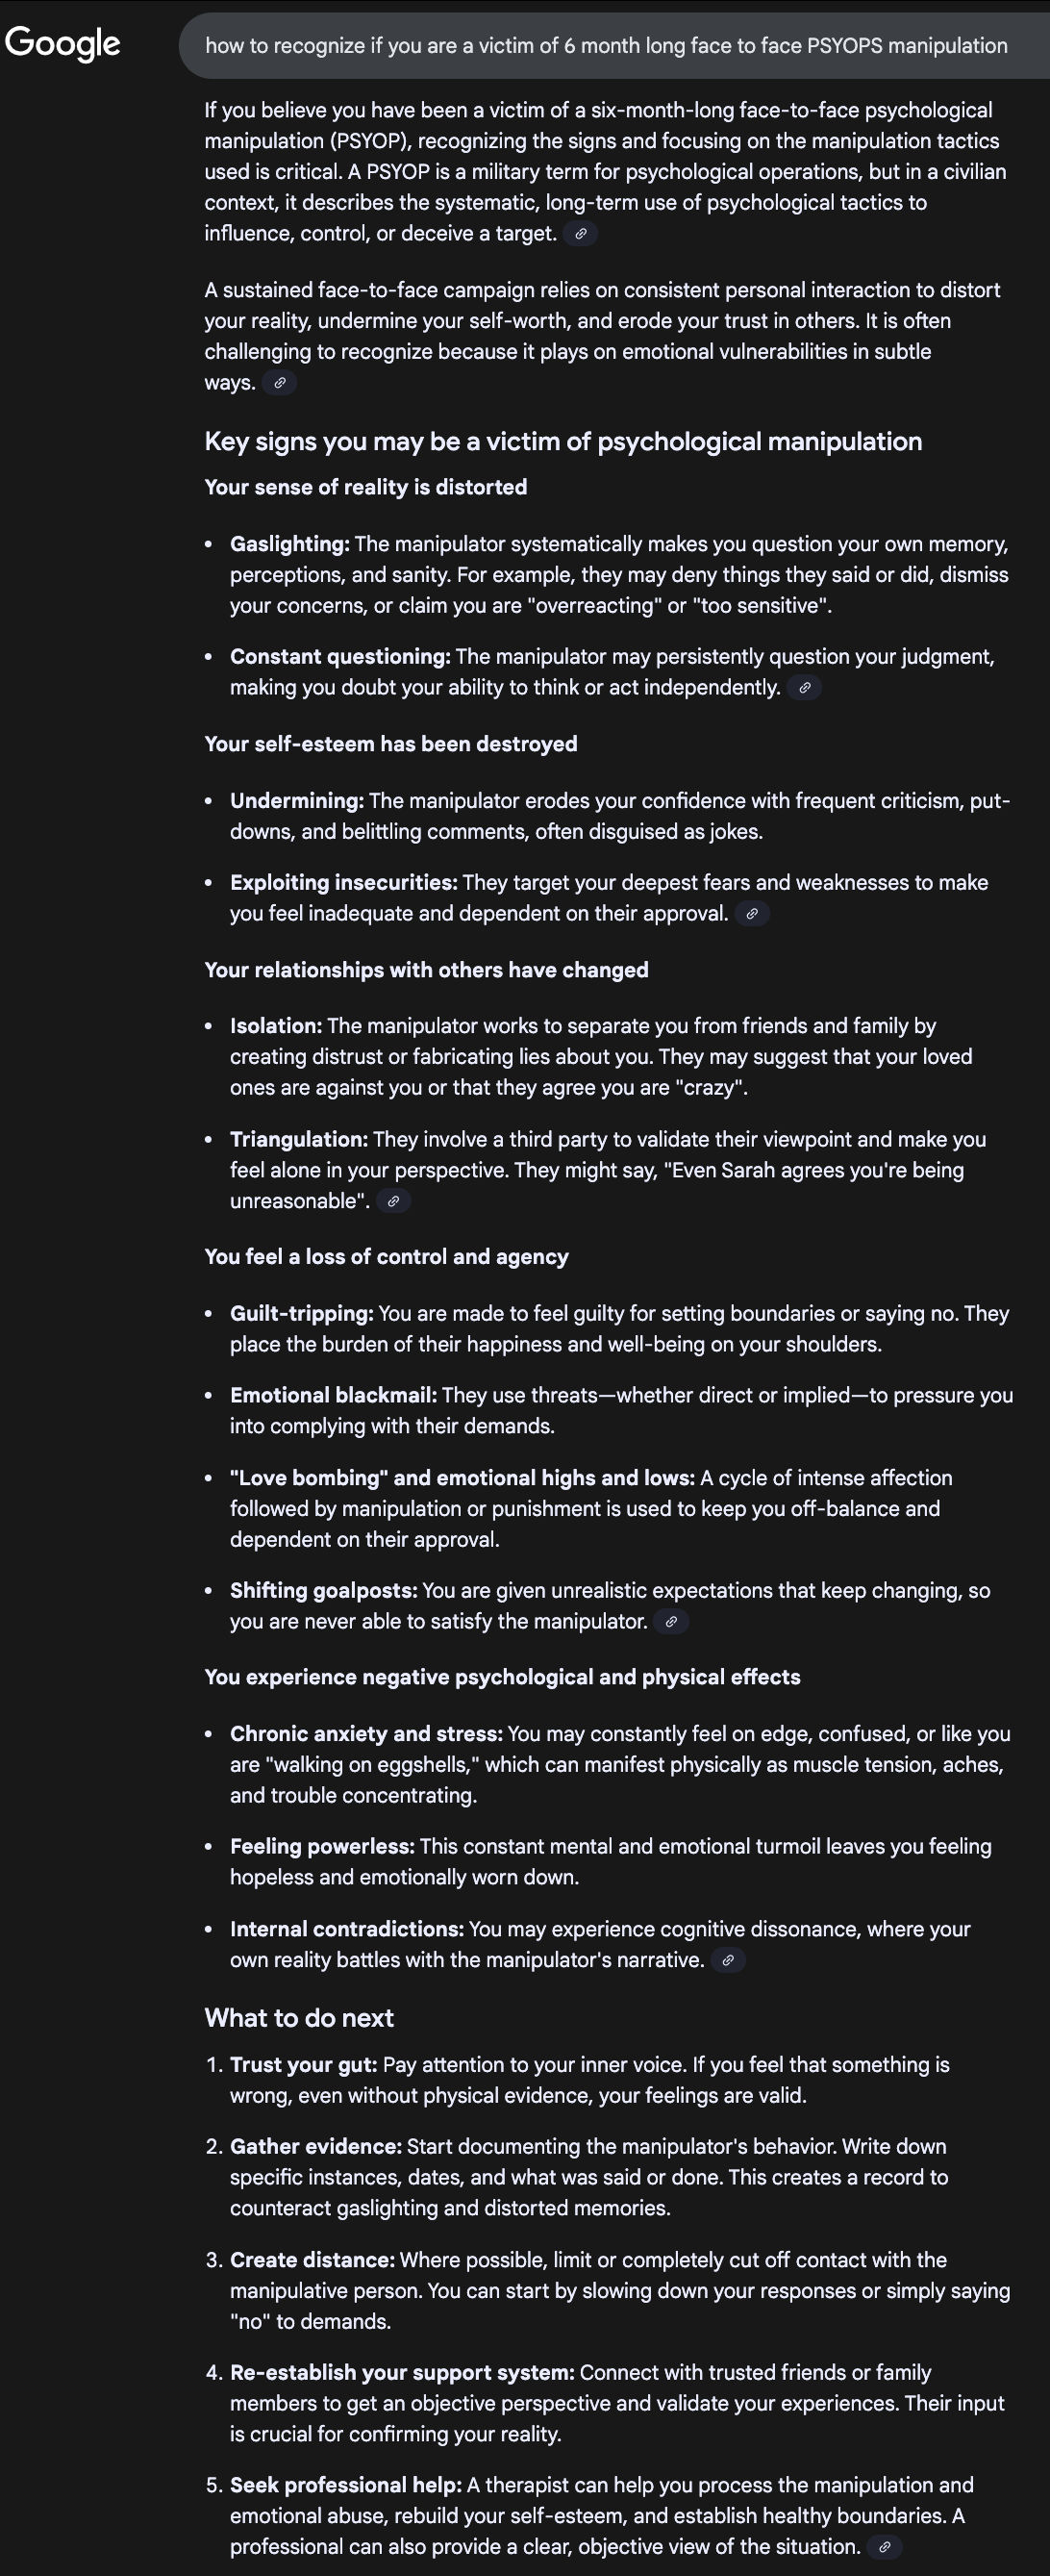
Task: Click the "Your self-esteem has been destroyed" subheading
Action: tap(391, 744)
